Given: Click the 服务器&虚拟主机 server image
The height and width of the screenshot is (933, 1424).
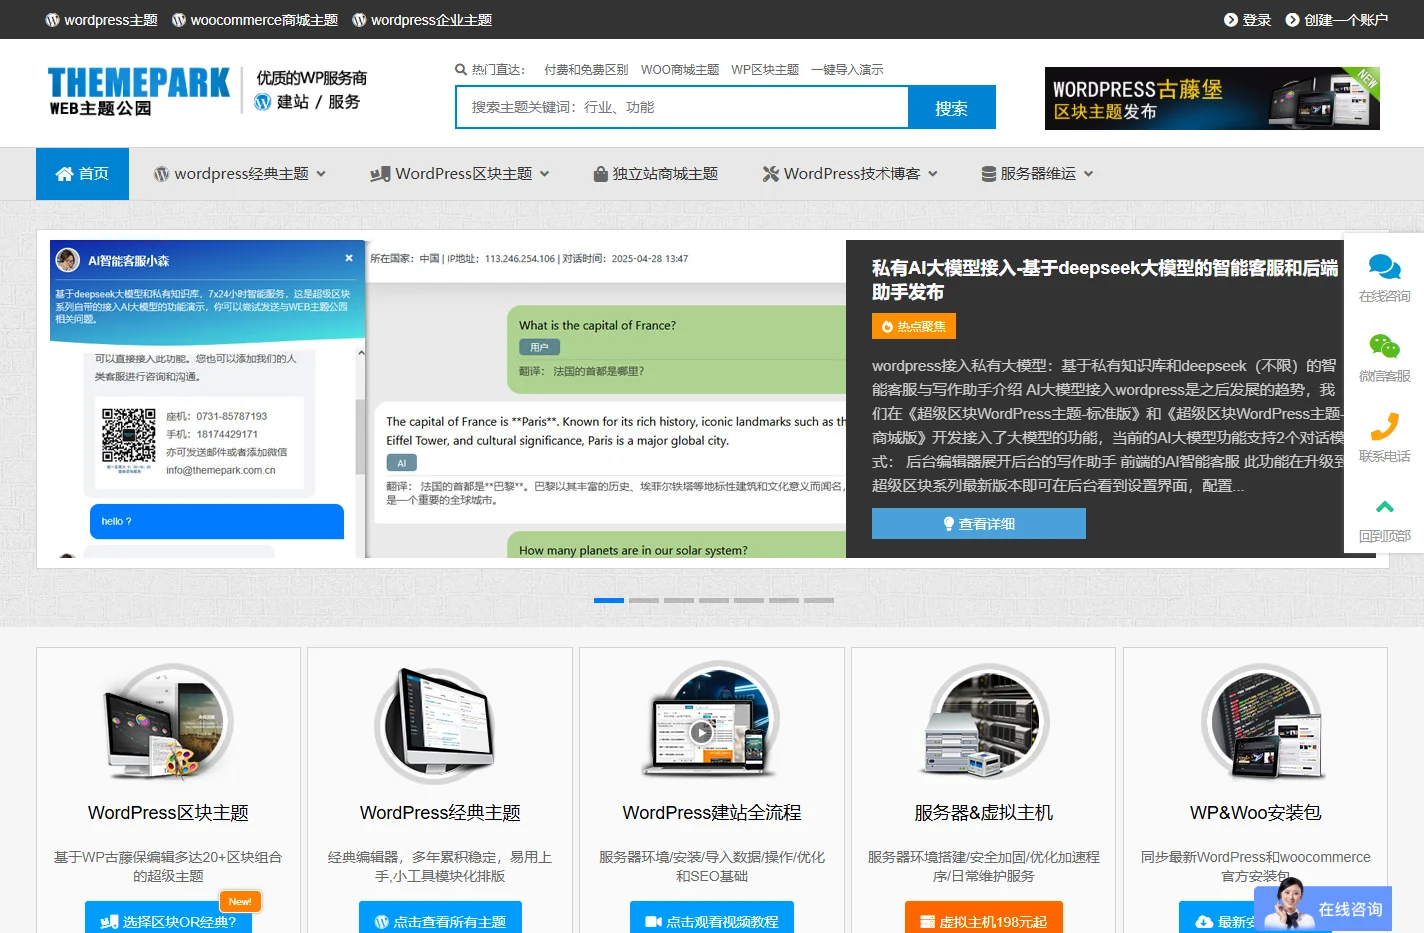Looking at the screenshot, I should 984,722.
